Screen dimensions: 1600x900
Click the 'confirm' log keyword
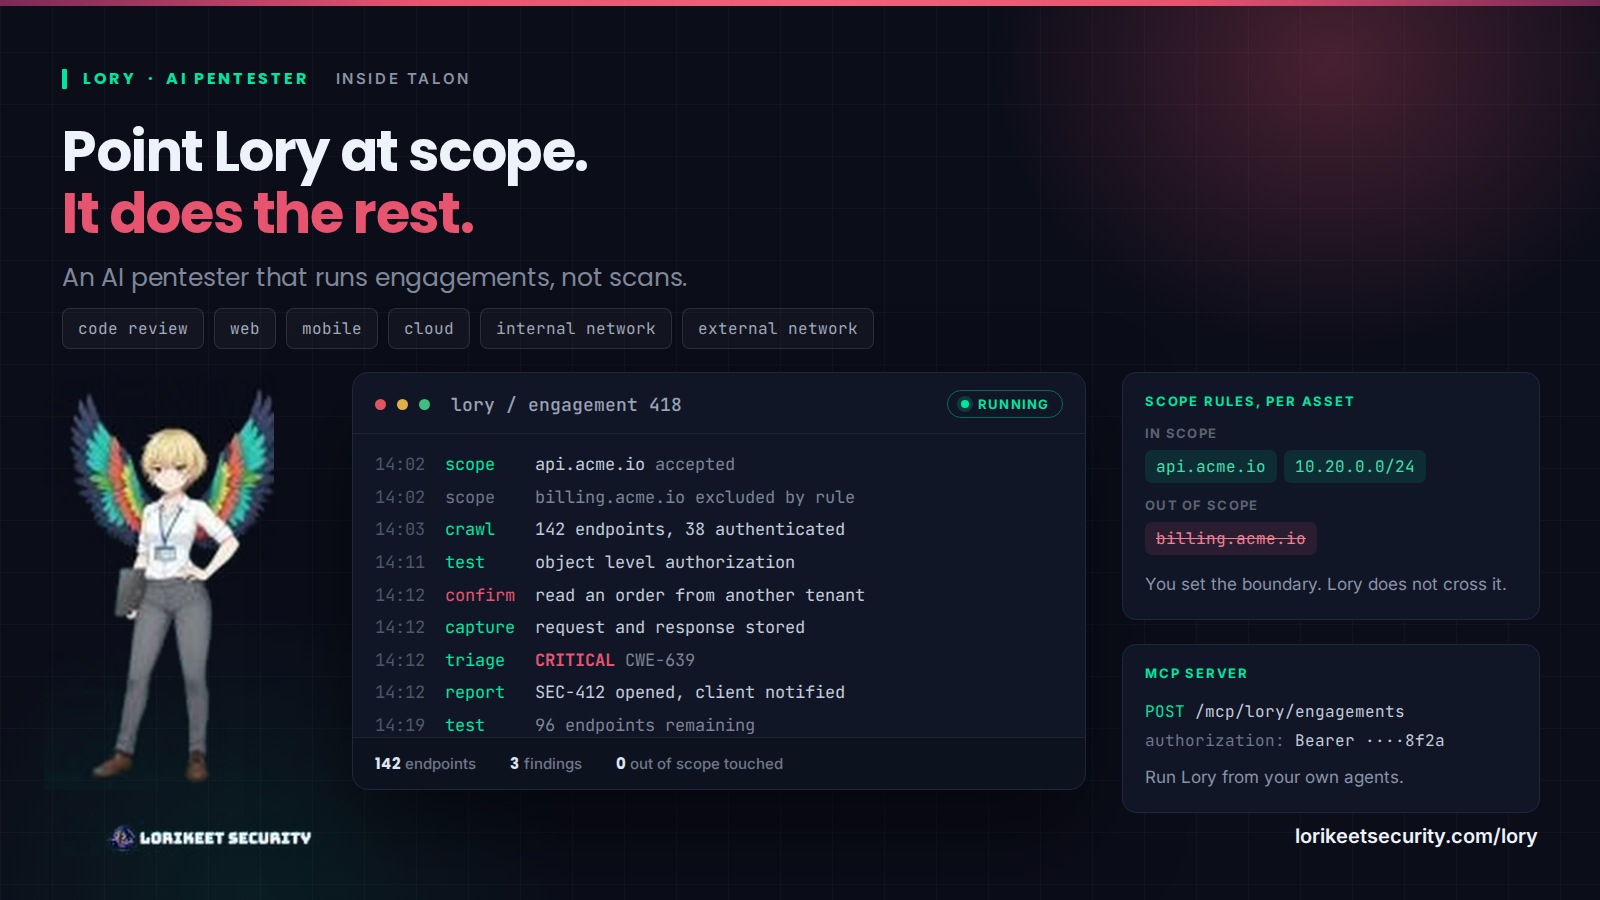pos(480,595)
